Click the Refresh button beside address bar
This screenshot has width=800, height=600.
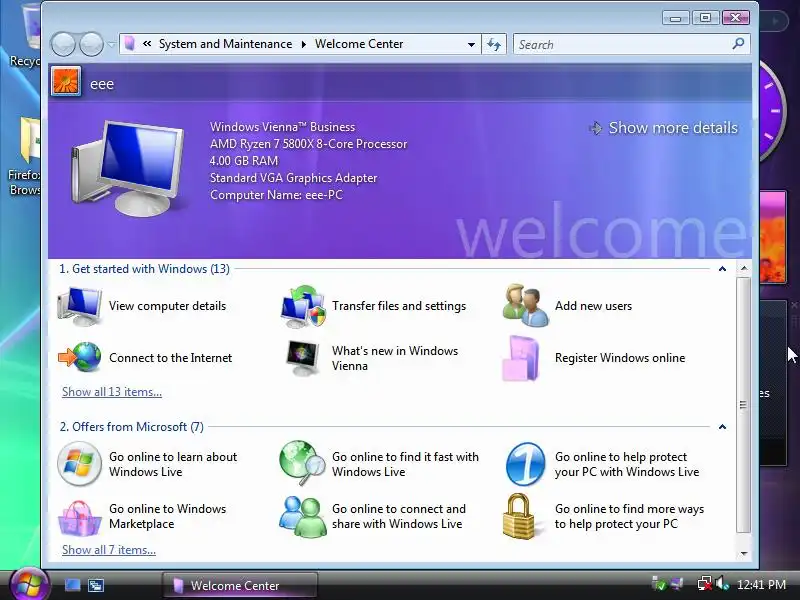coord(494,44)
